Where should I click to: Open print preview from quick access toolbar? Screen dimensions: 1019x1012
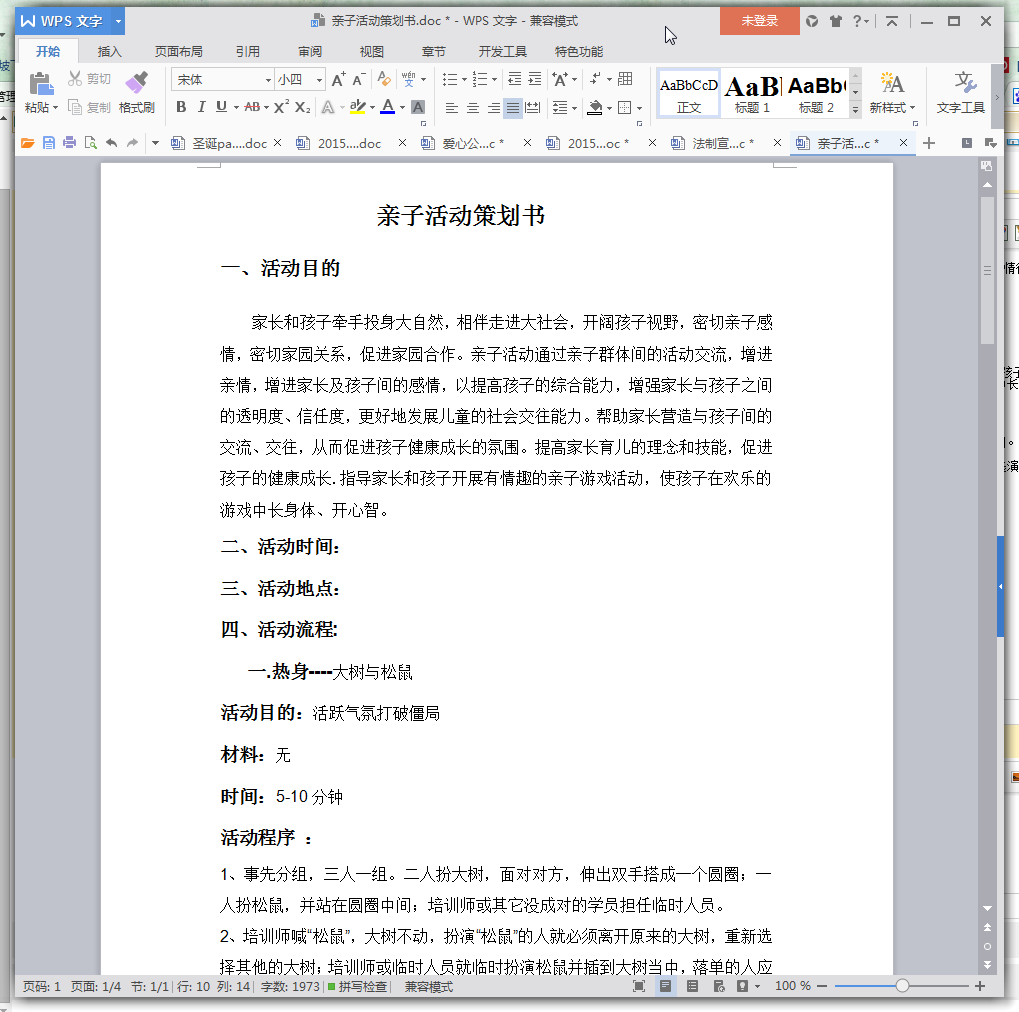pos(90,143)
